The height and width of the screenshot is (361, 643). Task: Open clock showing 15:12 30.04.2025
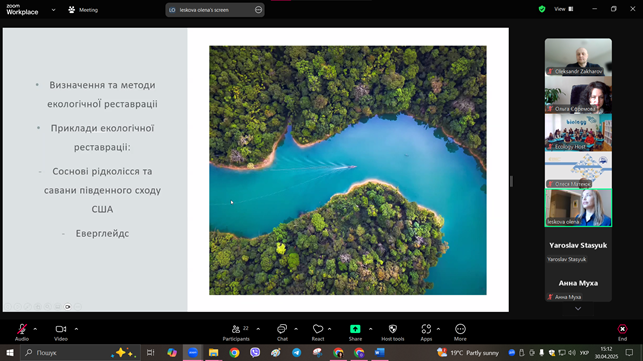(606, 352)
